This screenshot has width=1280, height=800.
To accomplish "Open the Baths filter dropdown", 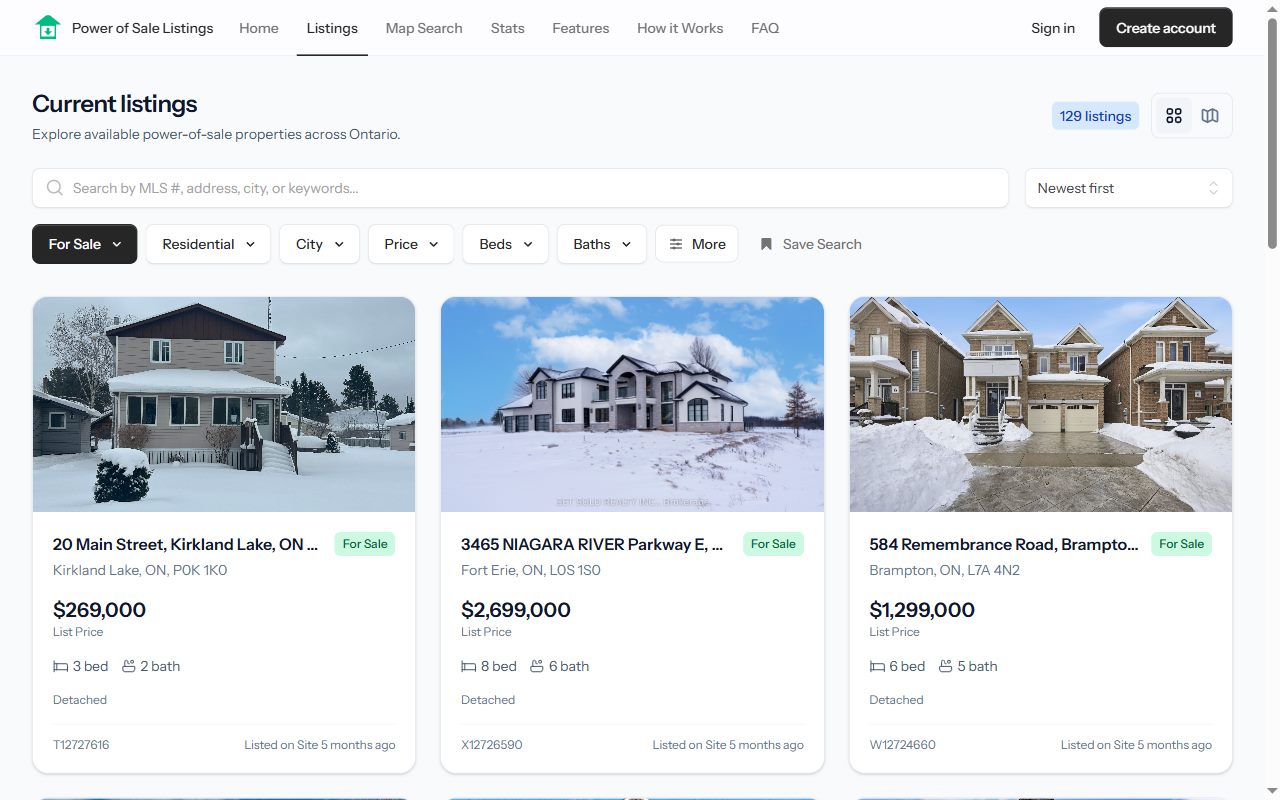I will (x=601, y=244).
